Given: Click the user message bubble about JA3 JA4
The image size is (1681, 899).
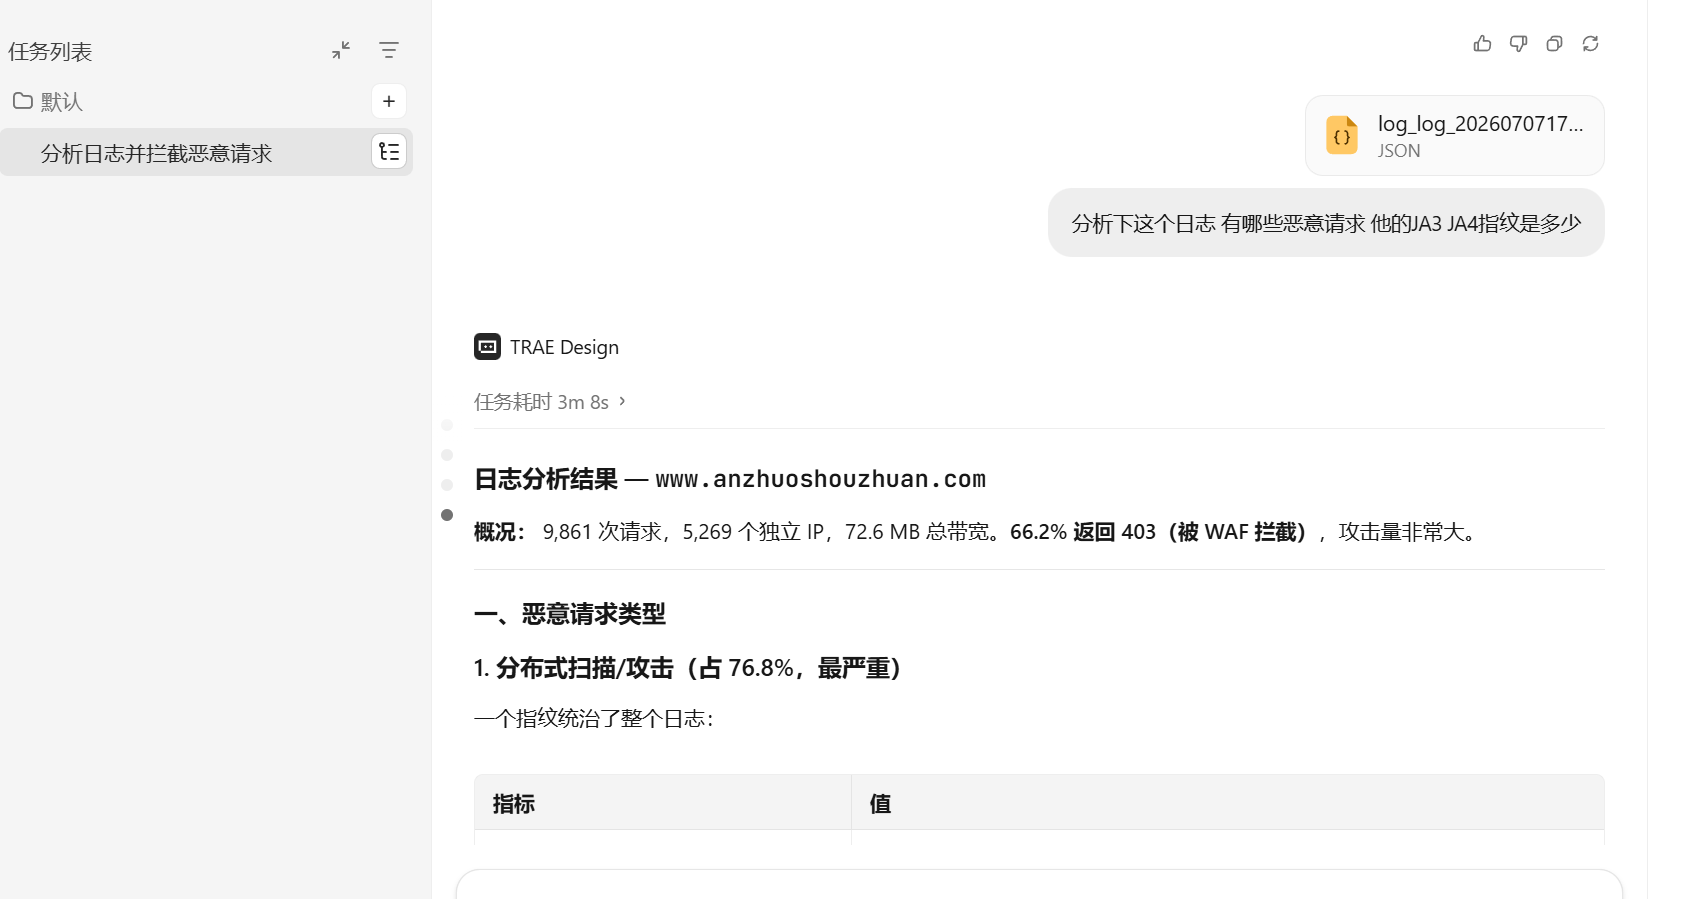Looking at the screenshot, I should point(1326,223).
